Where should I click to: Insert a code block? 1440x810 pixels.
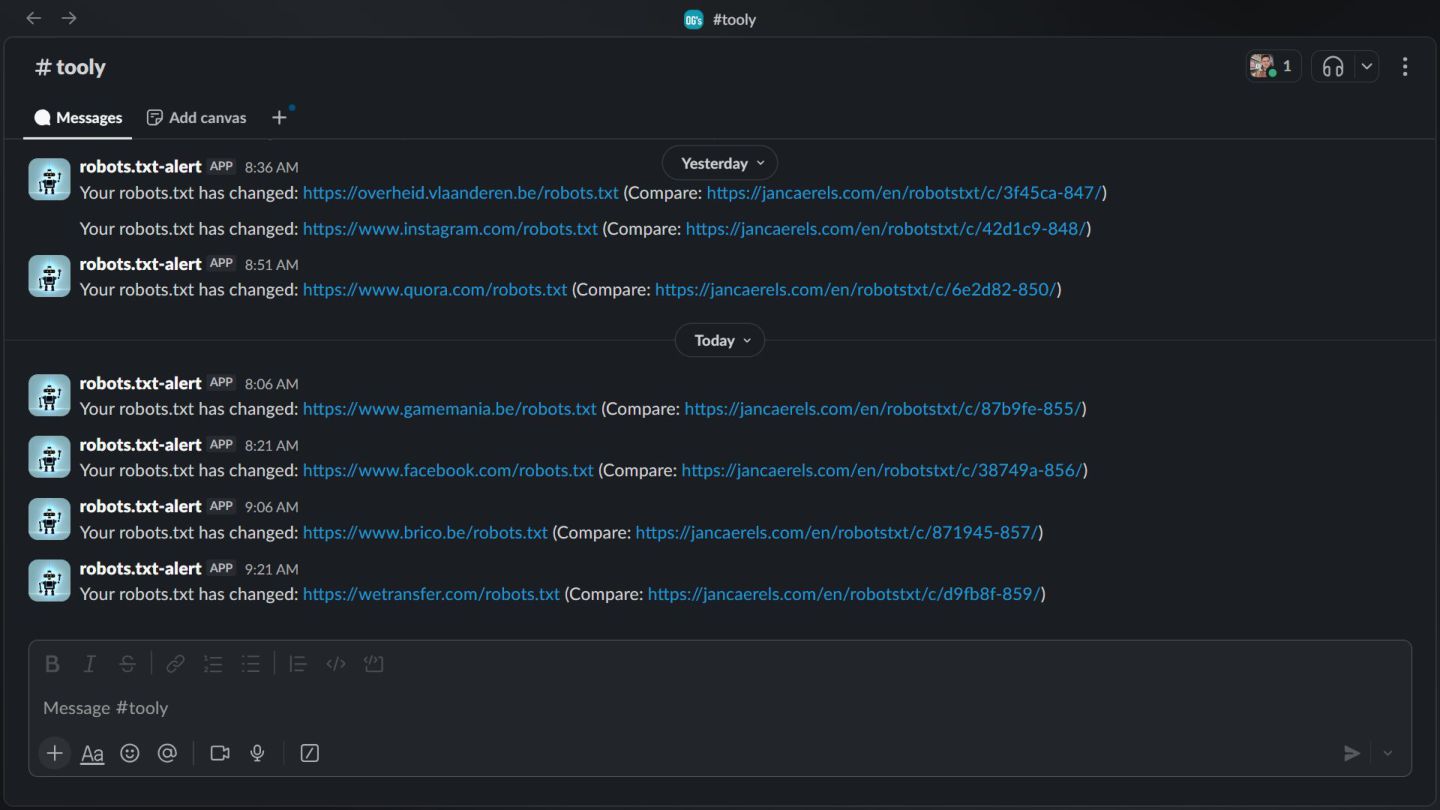coord(374,663)
